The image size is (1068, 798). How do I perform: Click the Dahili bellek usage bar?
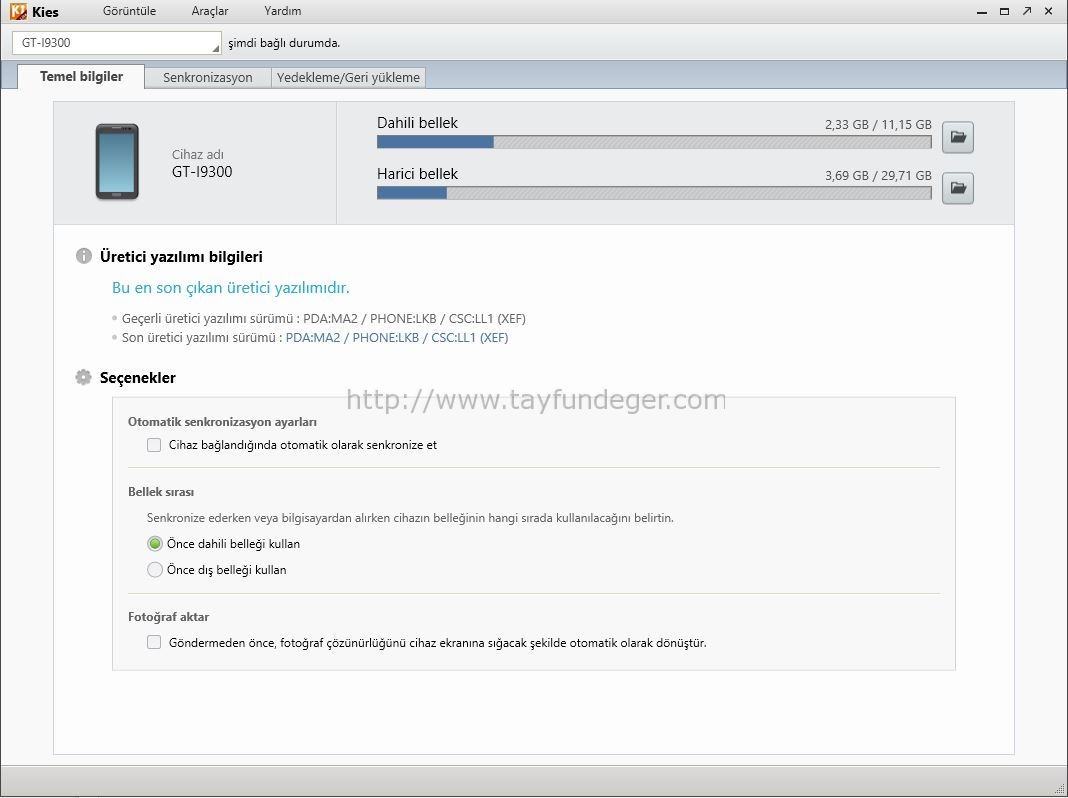click(x=654, y=142)
